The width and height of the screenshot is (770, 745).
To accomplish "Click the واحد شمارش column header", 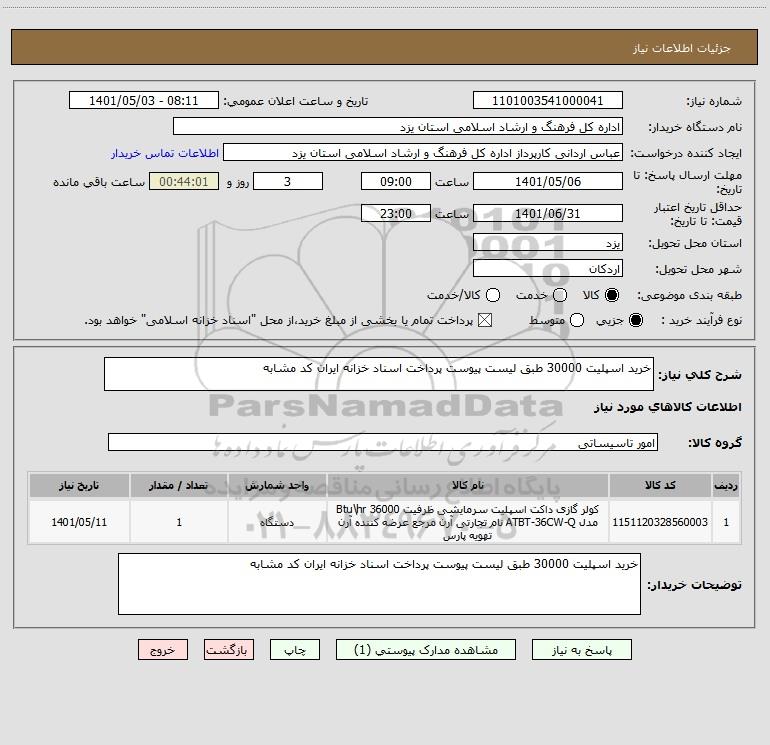I will click(x=277, y=485).
